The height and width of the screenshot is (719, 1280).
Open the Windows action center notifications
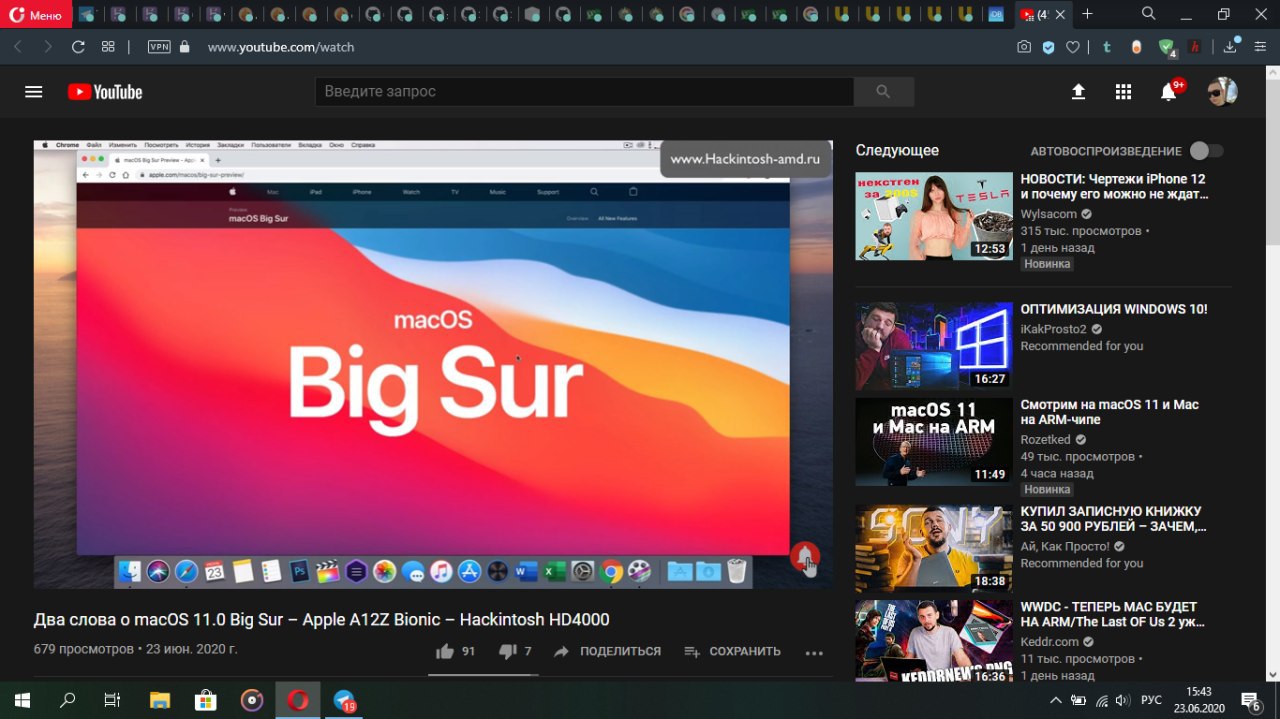tap(1251, 700)
